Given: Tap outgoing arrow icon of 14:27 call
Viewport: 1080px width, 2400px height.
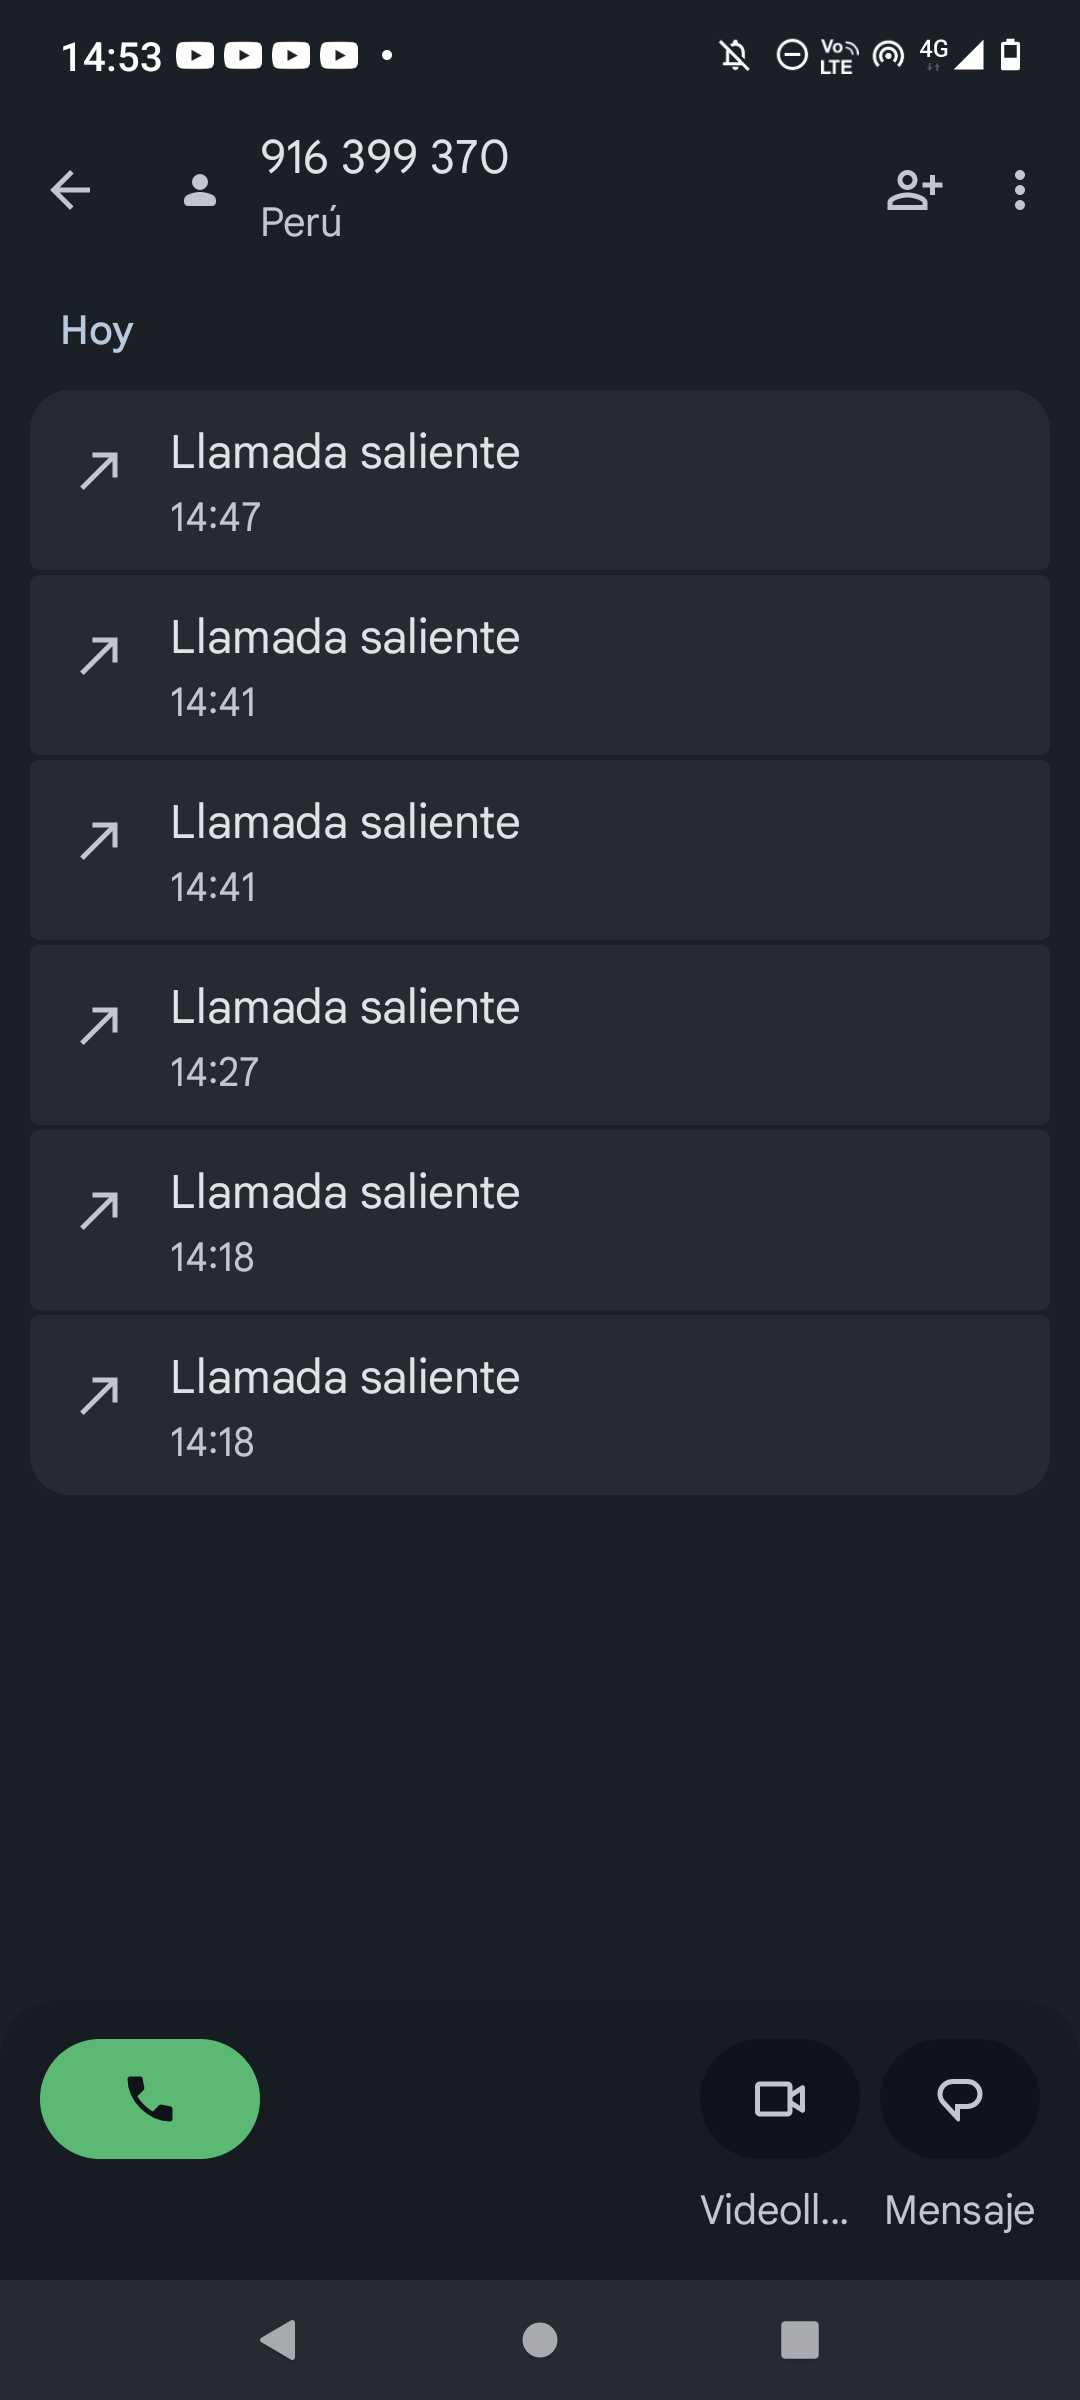Looking at the screenshot, I should pyautogui.click(x=100, y=1025).
